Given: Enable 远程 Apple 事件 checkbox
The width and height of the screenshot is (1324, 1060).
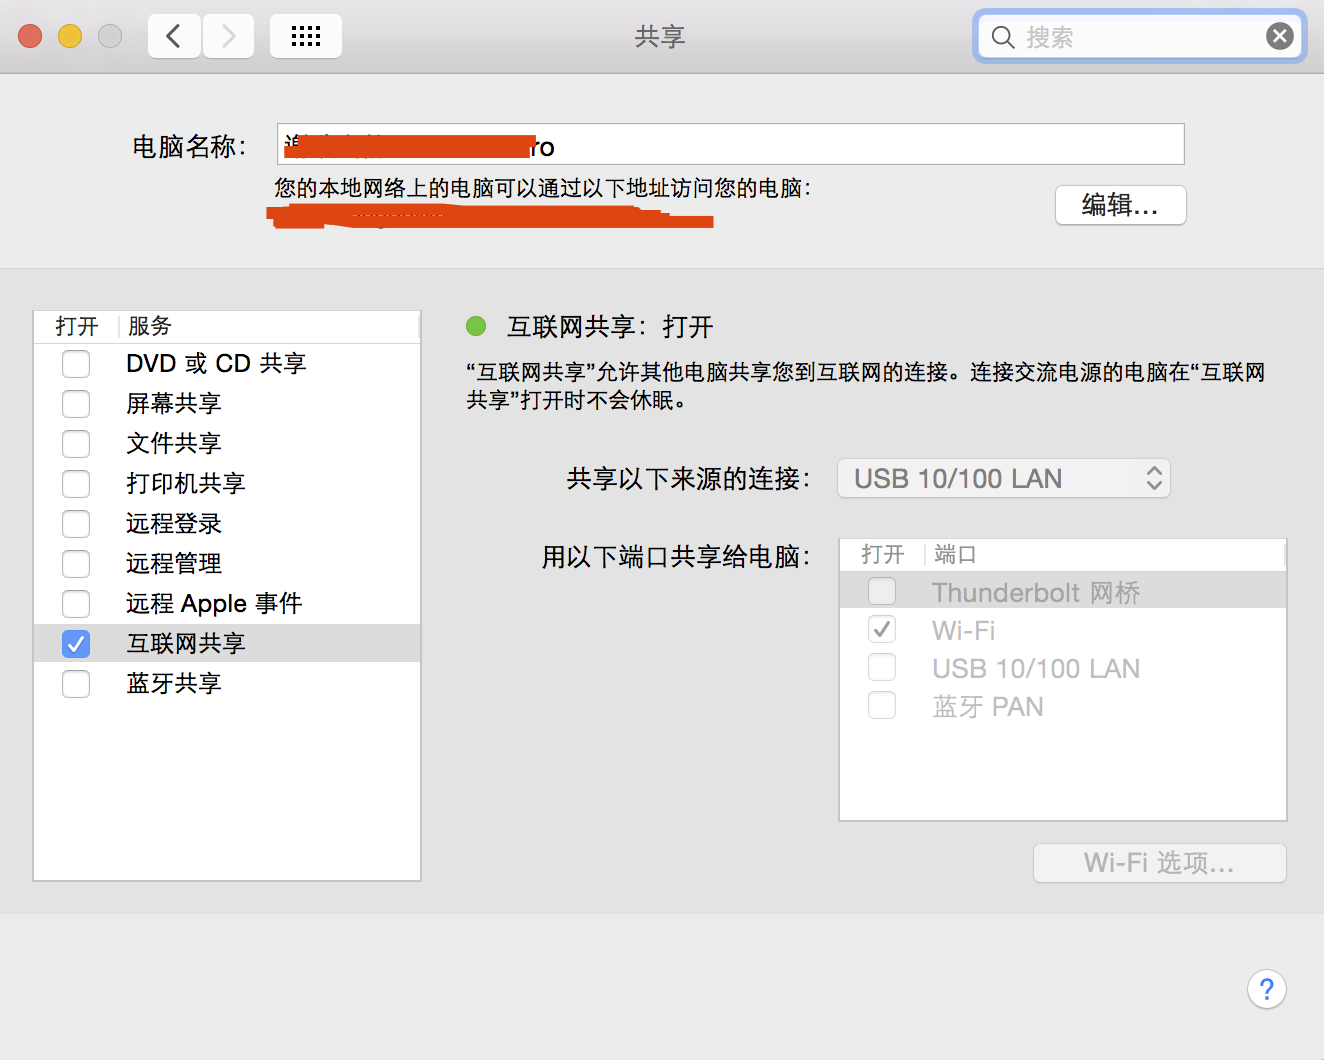Looking at the screenshot, I should click(x=76, y=604).
